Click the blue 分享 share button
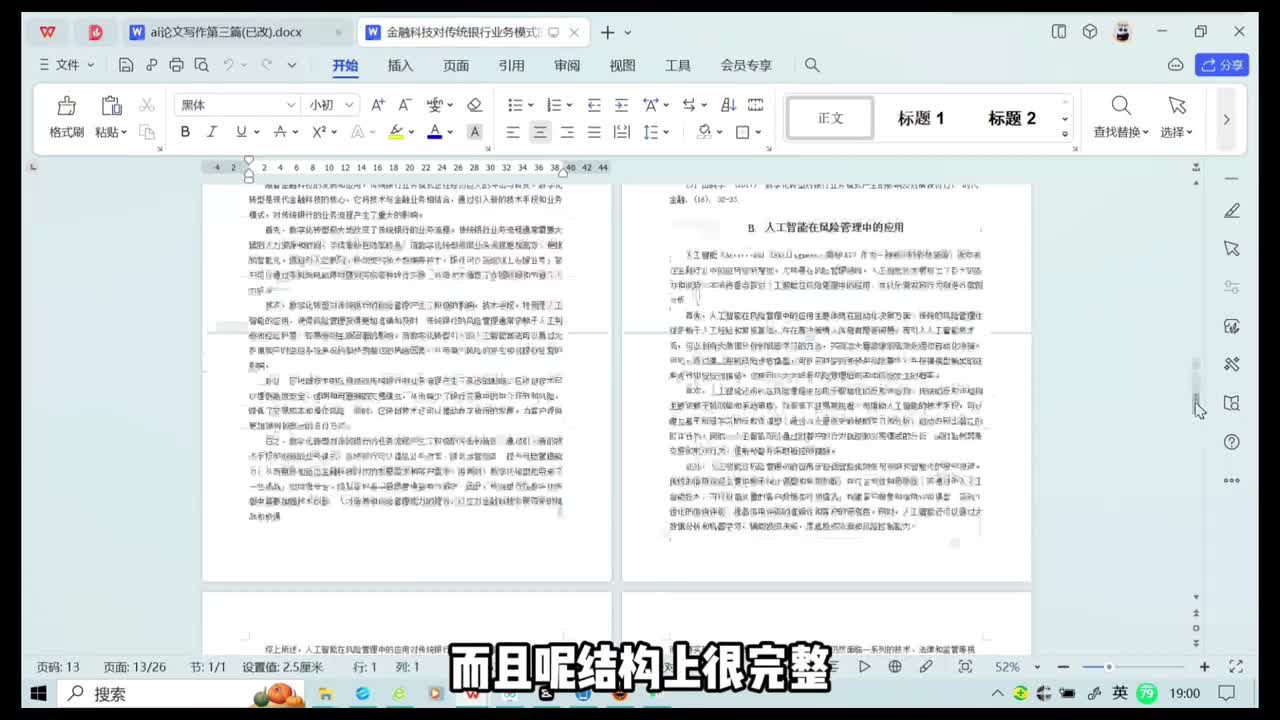Screen dimensions: 1280x720 (1222, 65)
